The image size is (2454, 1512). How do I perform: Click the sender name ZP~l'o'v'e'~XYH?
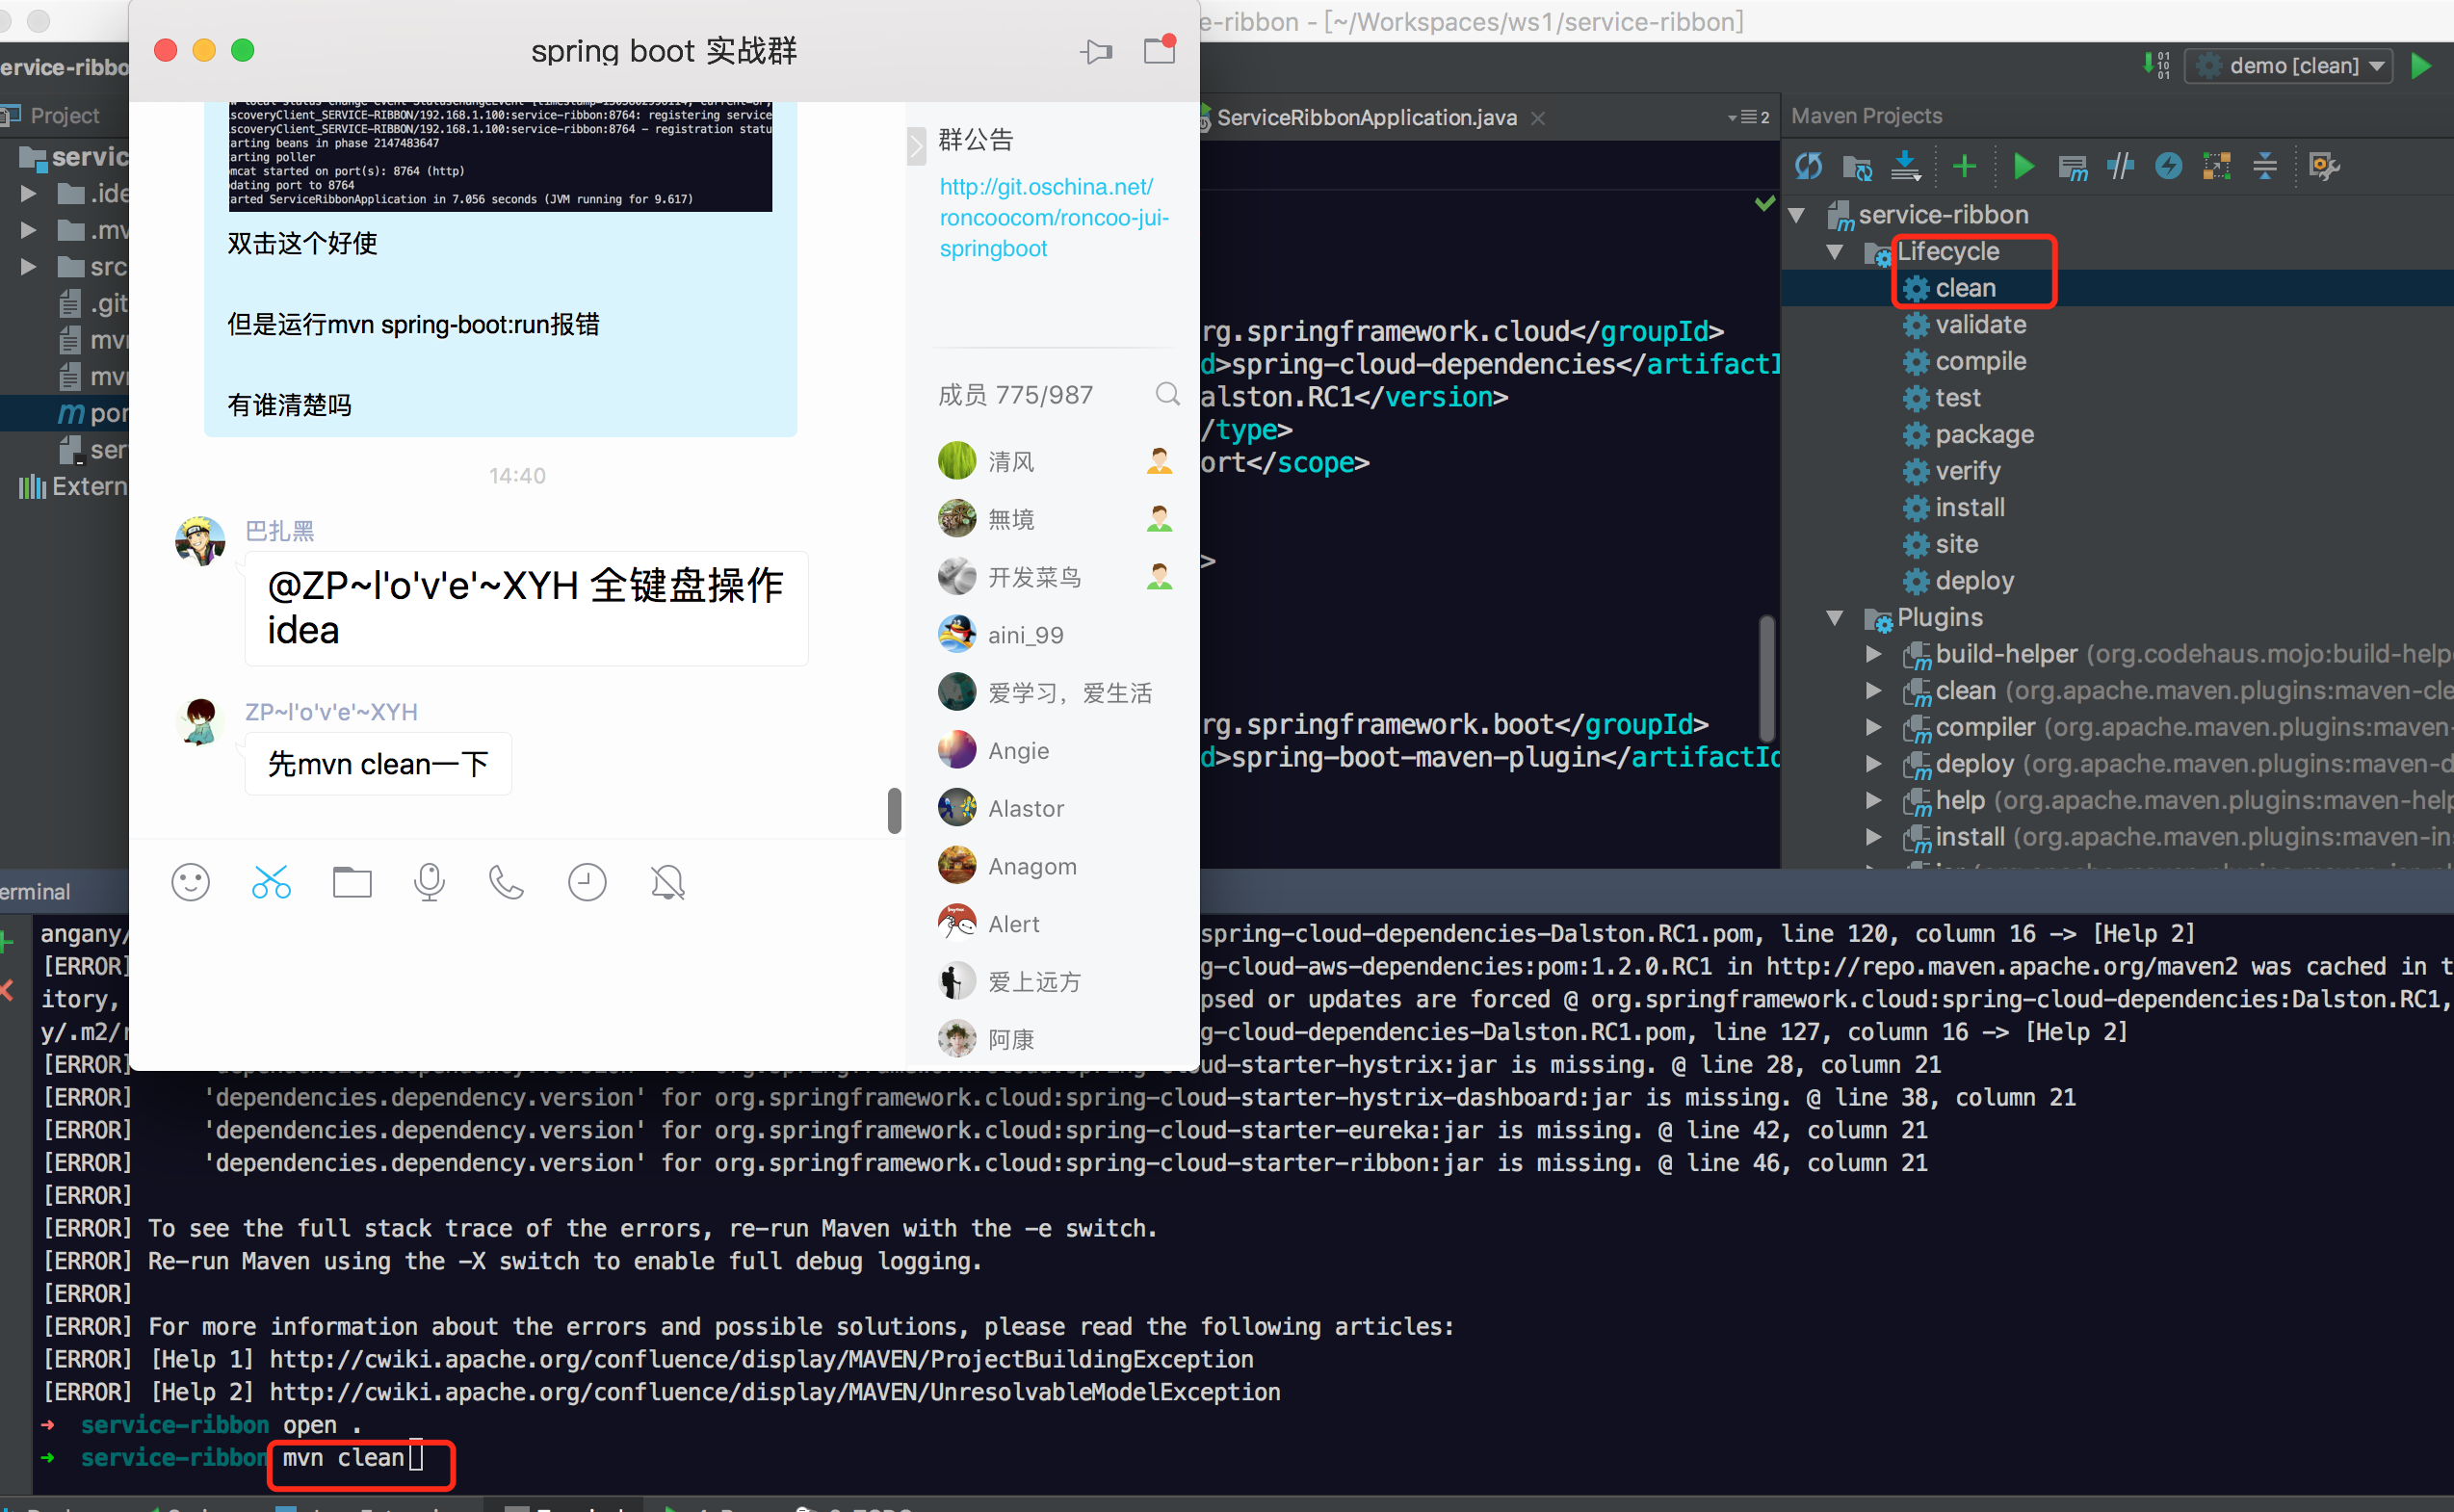coord(331,712)
